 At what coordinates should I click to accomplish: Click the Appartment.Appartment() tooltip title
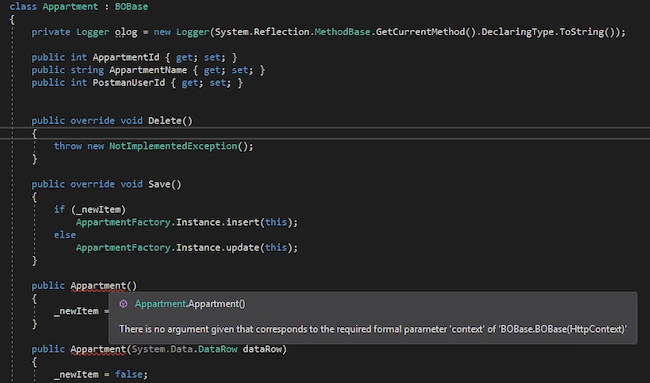190,304
